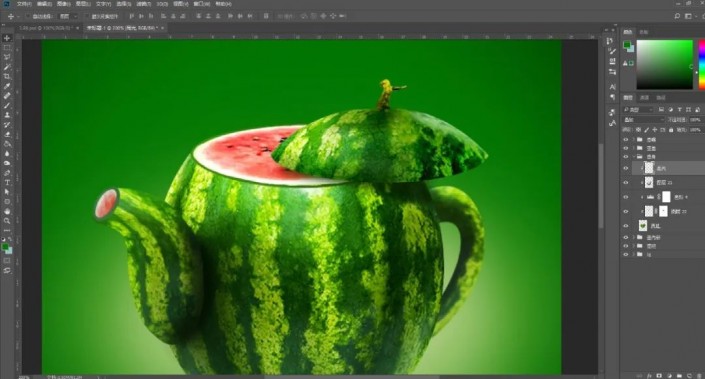The width and height of the screenshot is (705, 379).
Task: Select the Magic Wand tool
Action: tap(7, 67)
